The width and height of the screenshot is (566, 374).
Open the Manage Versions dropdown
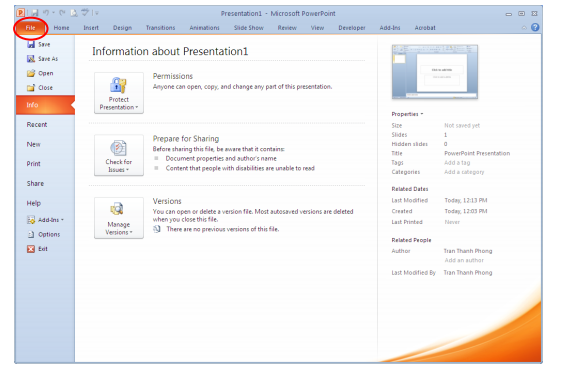[119, 218]
